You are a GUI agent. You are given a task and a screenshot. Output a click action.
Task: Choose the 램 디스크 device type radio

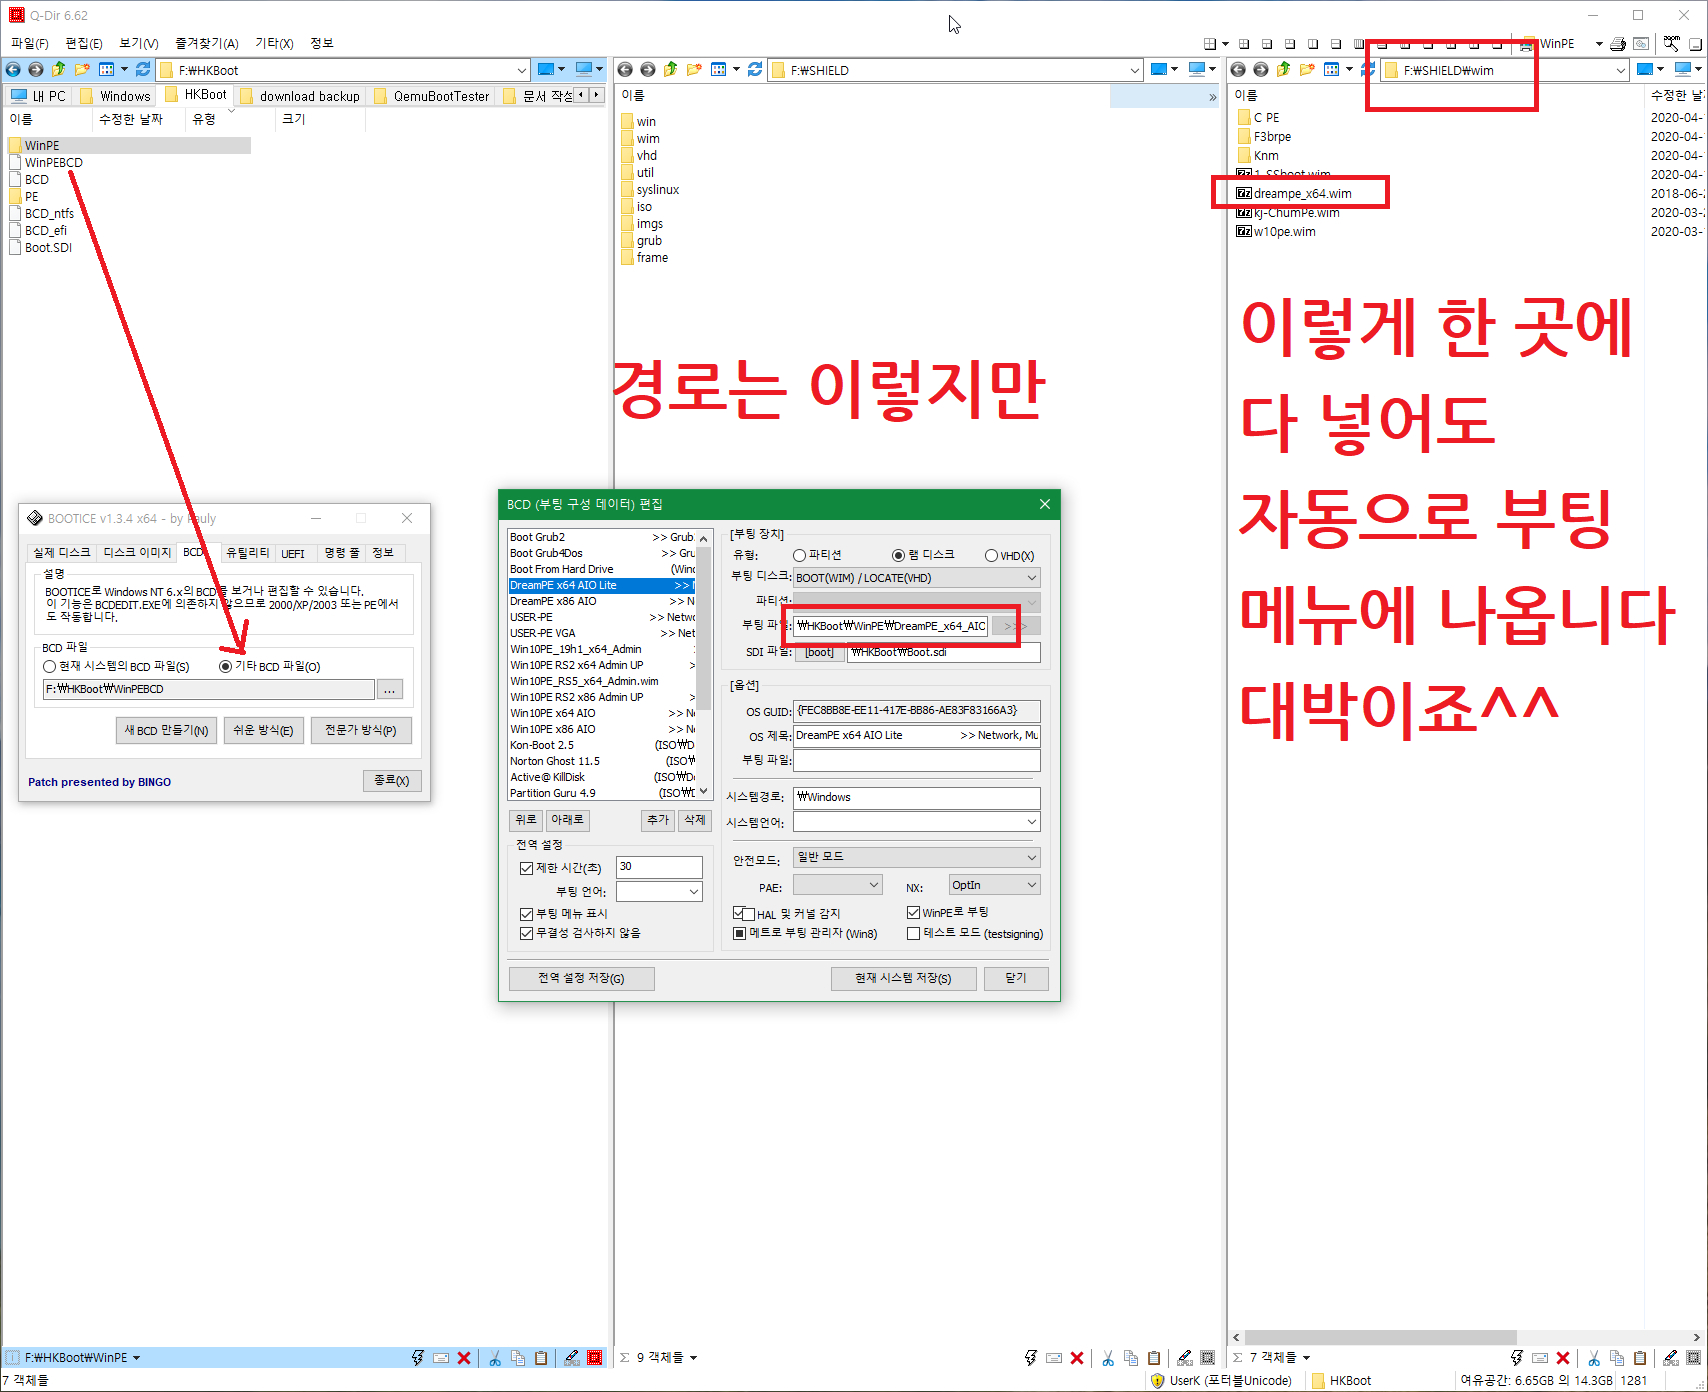(898, 555)
